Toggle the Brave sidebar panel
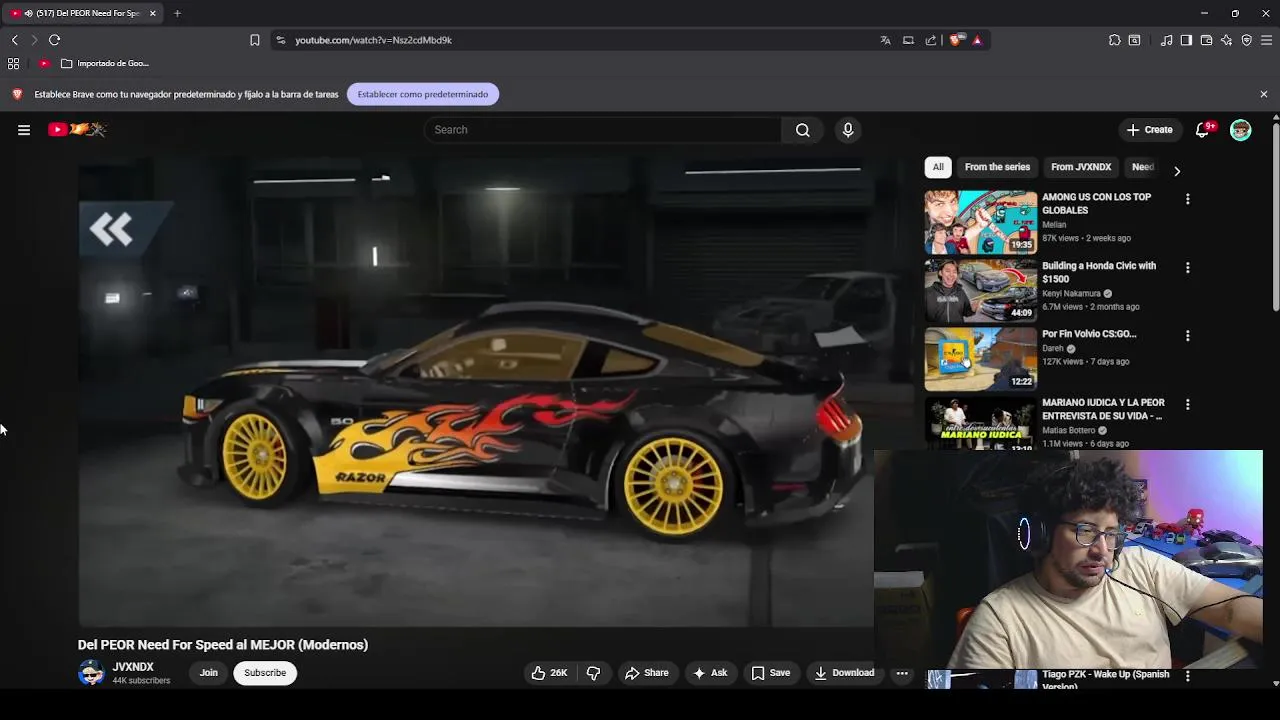Viewport: 1280px width, 720px height. (x=1186, y=40)
